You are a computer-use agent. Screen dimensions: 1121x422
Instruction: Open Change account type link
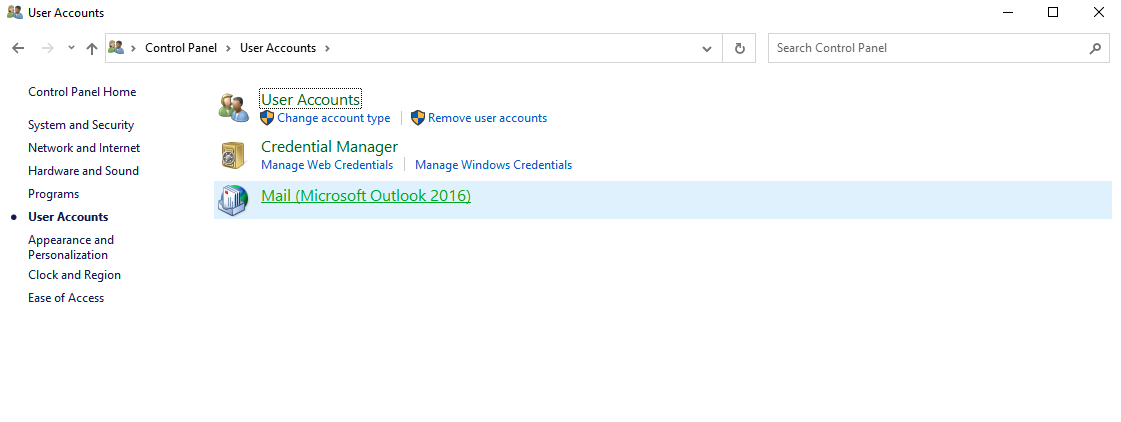(334, 118)
